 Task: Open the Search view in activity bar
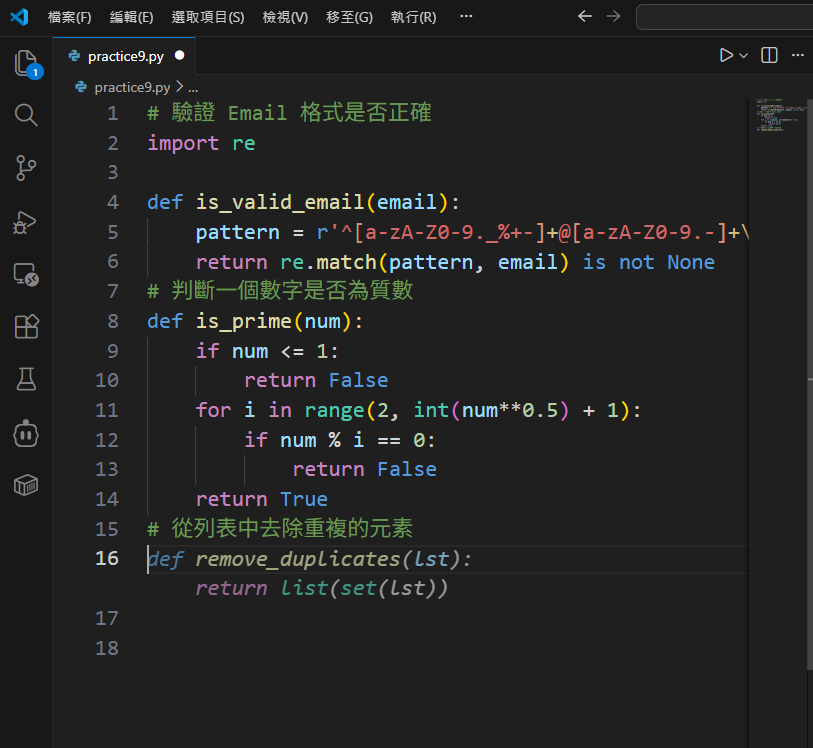(x=26, y=115)
